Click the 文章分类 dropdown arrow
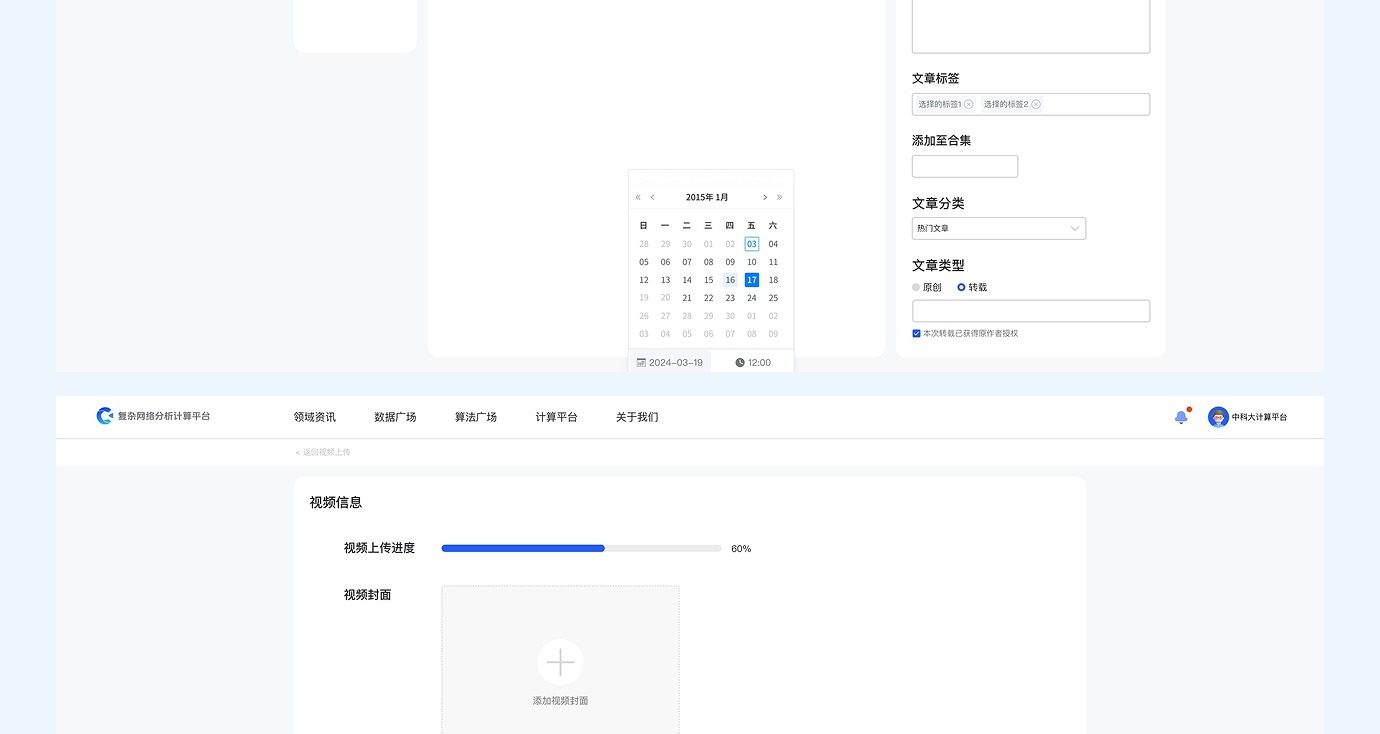 (x=1075, y=229)
